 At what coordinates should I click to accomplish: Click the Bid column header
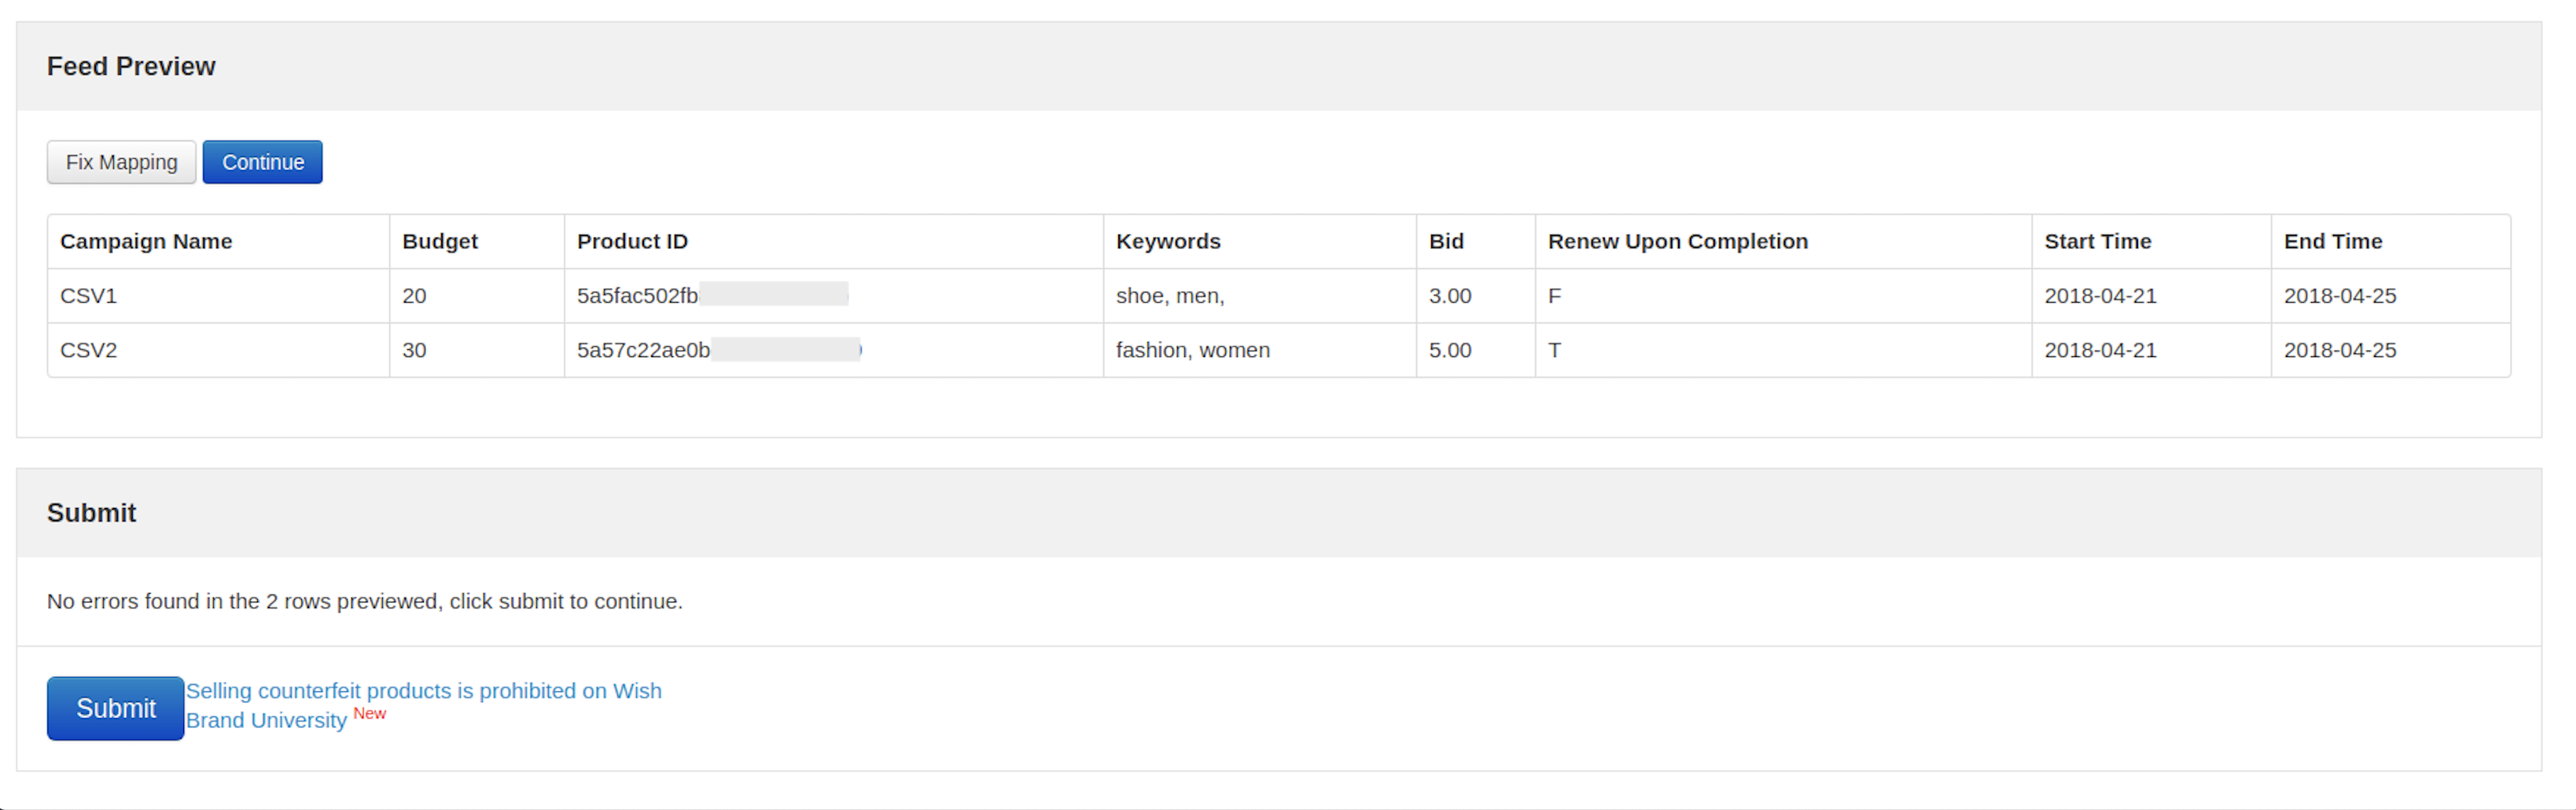1446,241
